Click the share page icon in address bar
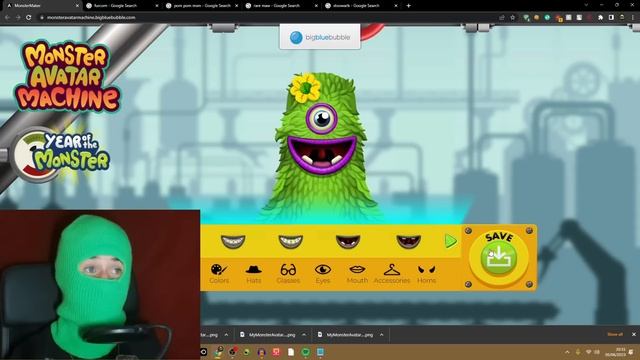Viewport: 640px width, 360px height. coord(502,18)
